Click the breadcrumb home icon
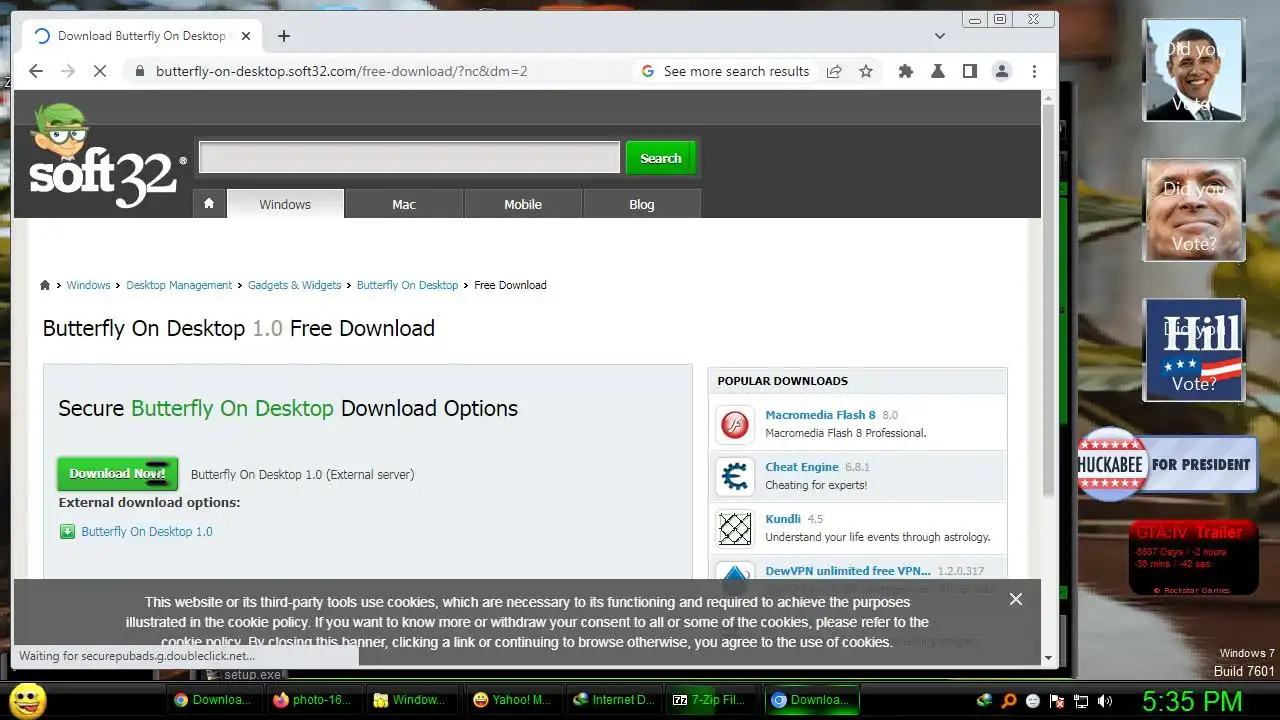Viewport: 1280px width, 720px height. (x=45, y=285)
